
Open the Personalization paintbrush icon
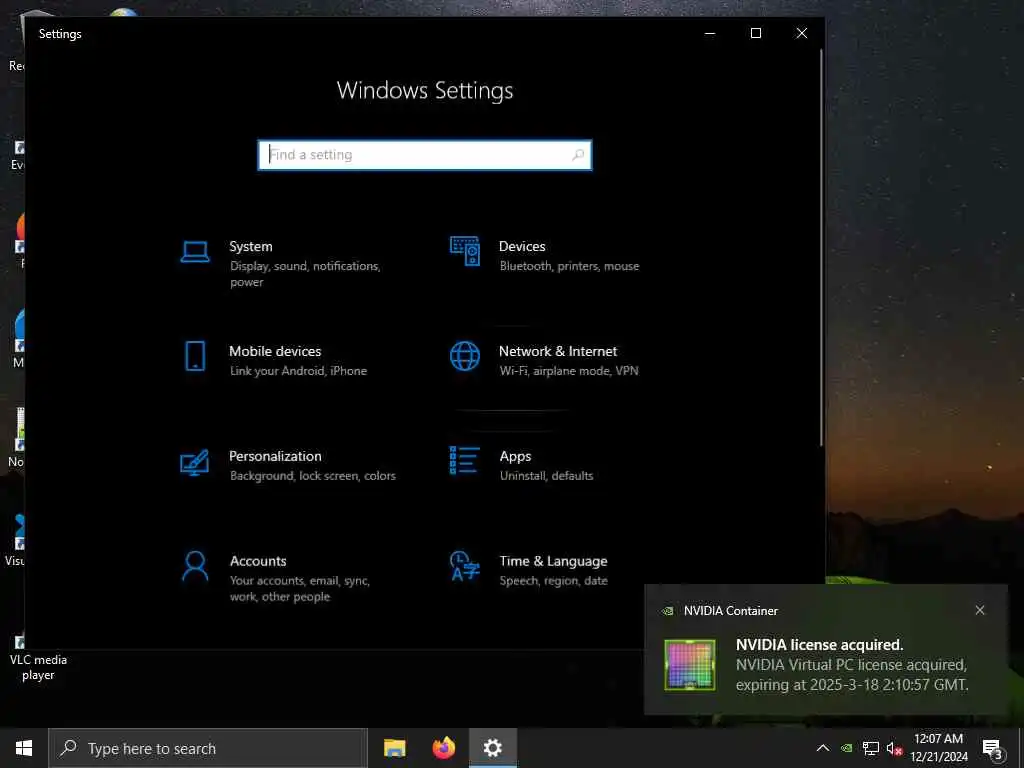coord(195,462)
